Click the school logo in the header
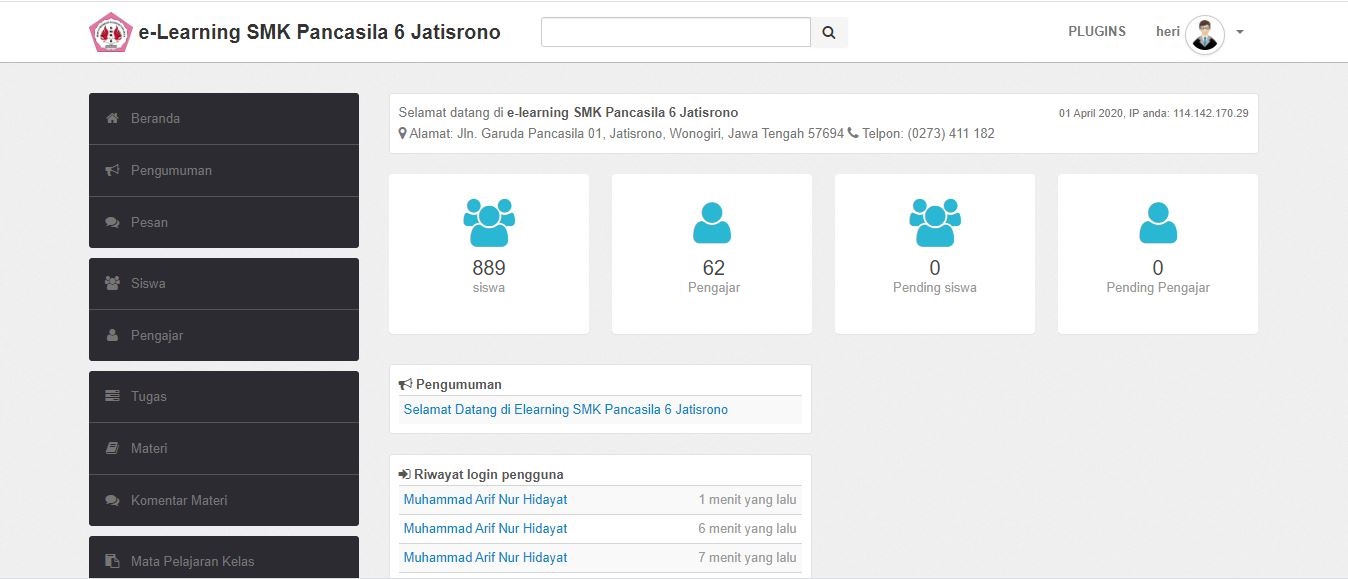The height and width of the screenshot is (579, 1348). click(x=110, y=31)
